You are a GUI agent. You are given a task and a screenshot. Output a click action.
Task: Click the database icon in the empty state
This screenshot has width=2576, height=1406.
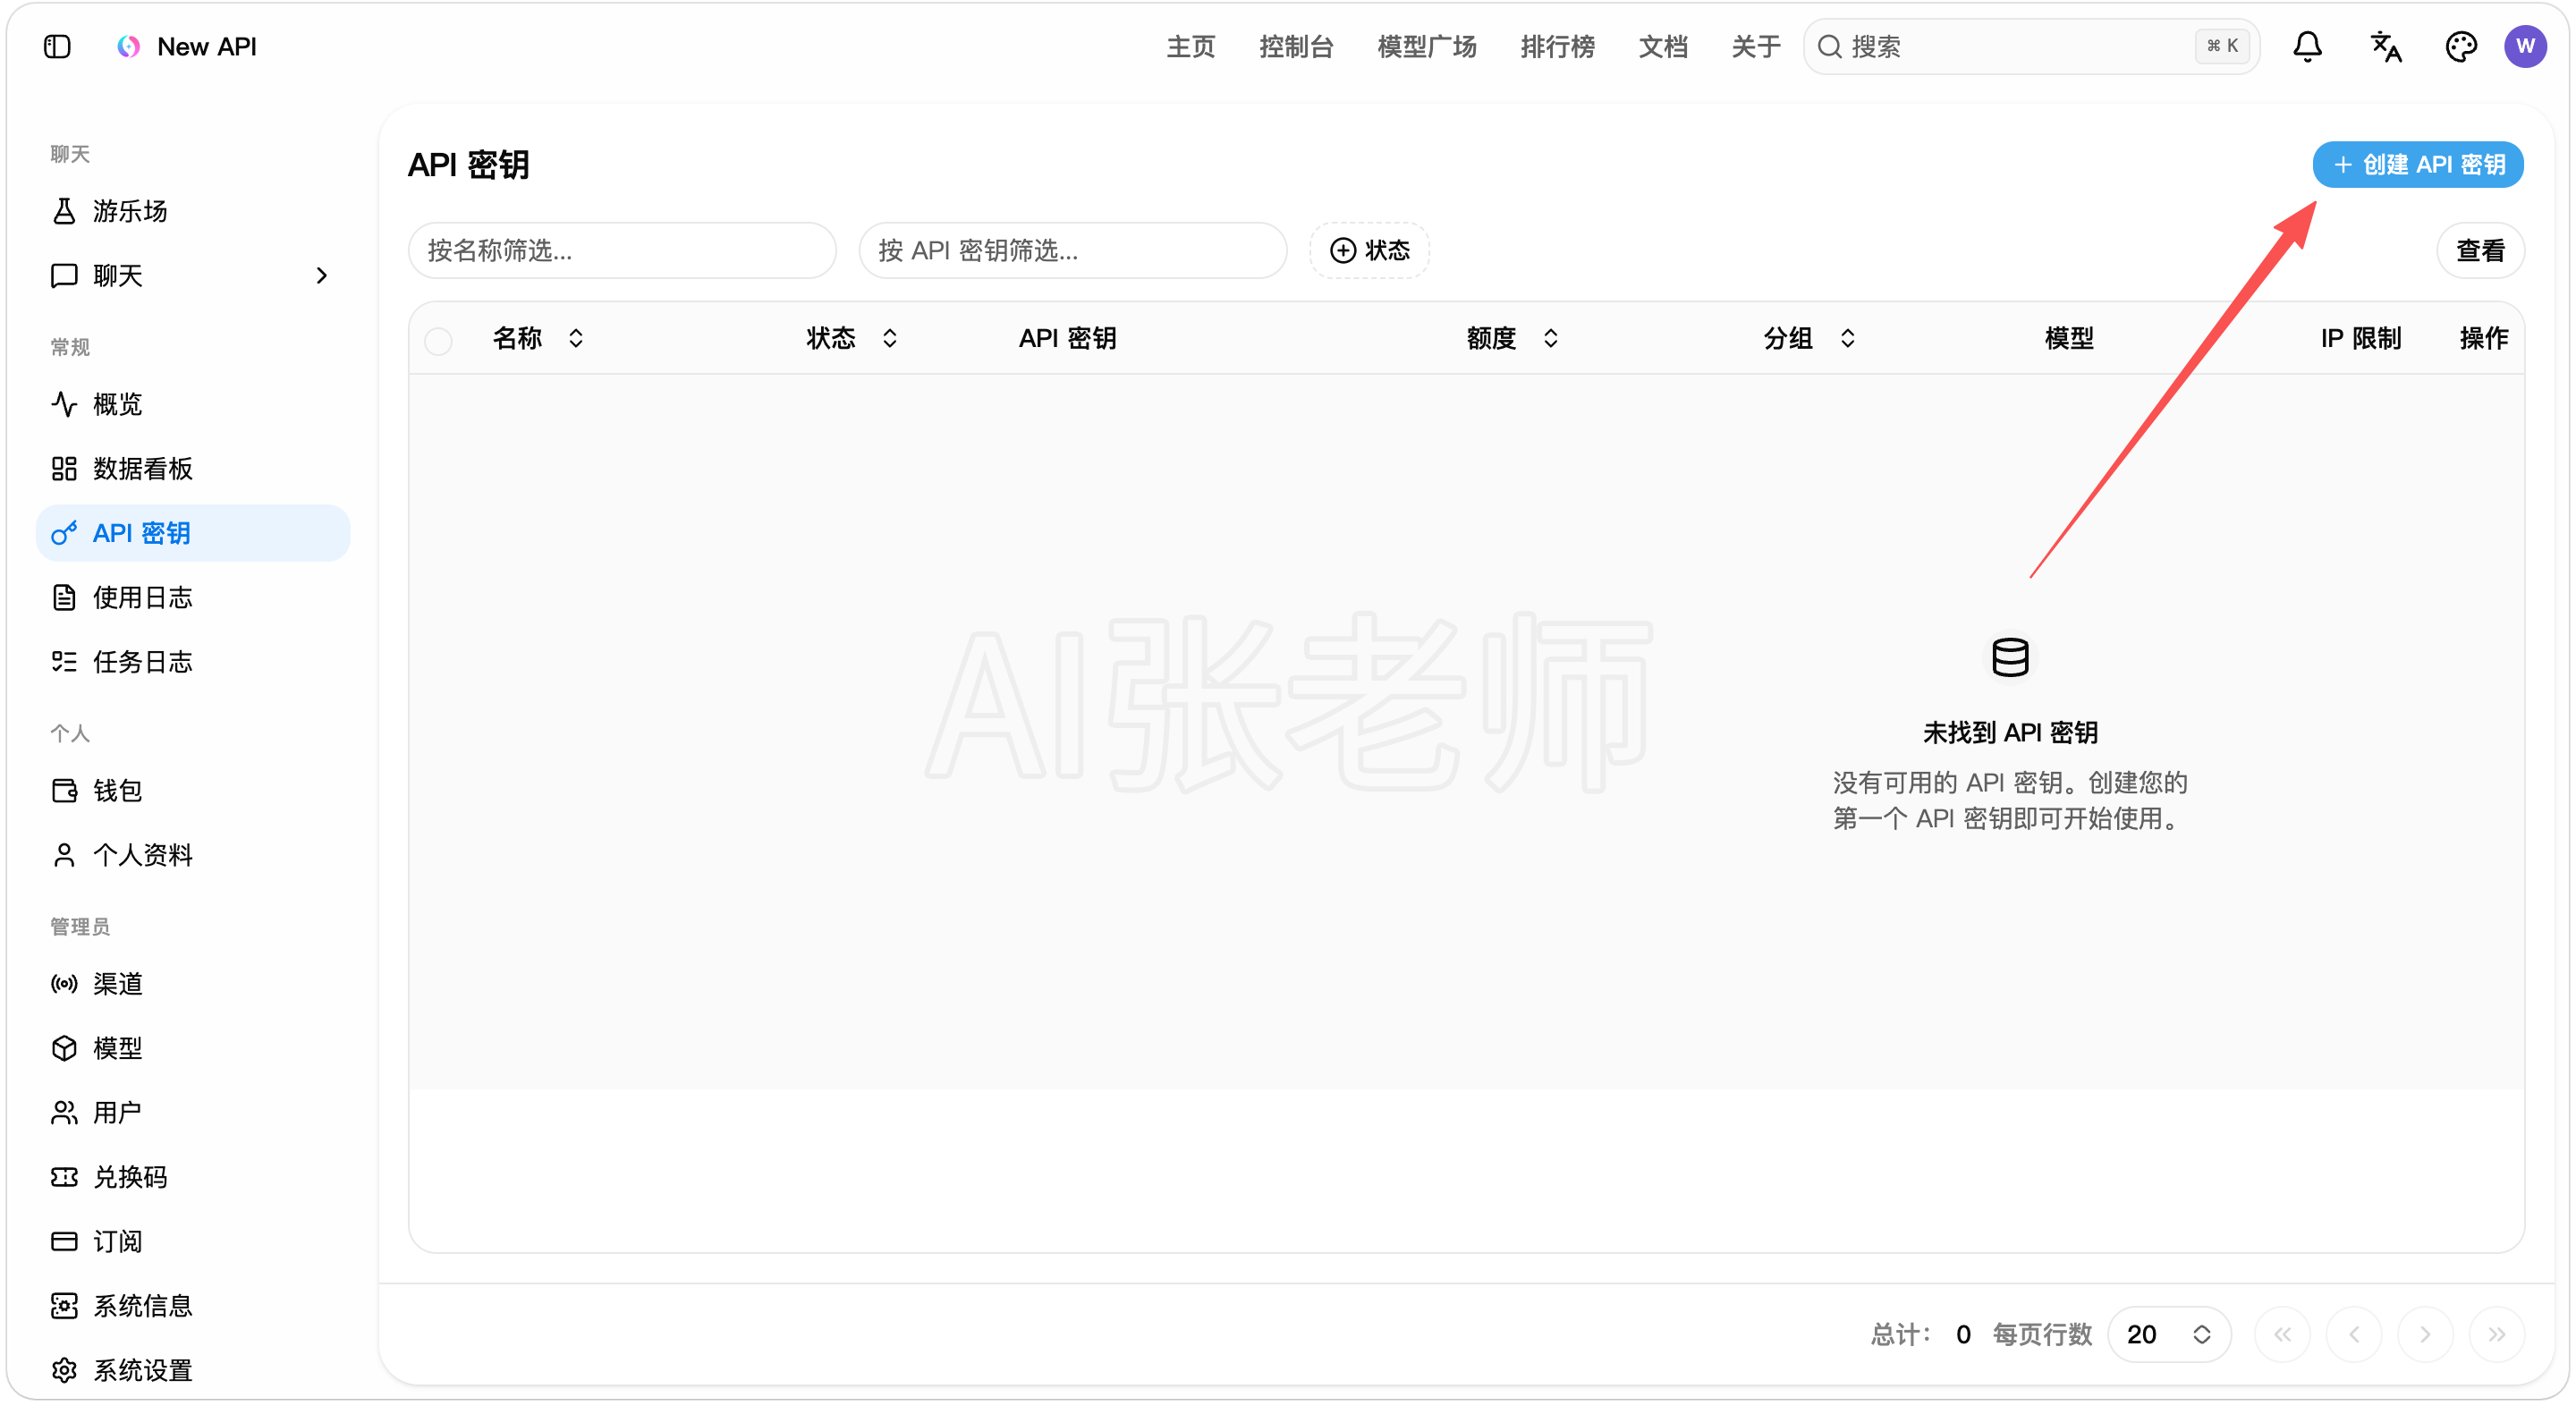tap(2010, 657)
